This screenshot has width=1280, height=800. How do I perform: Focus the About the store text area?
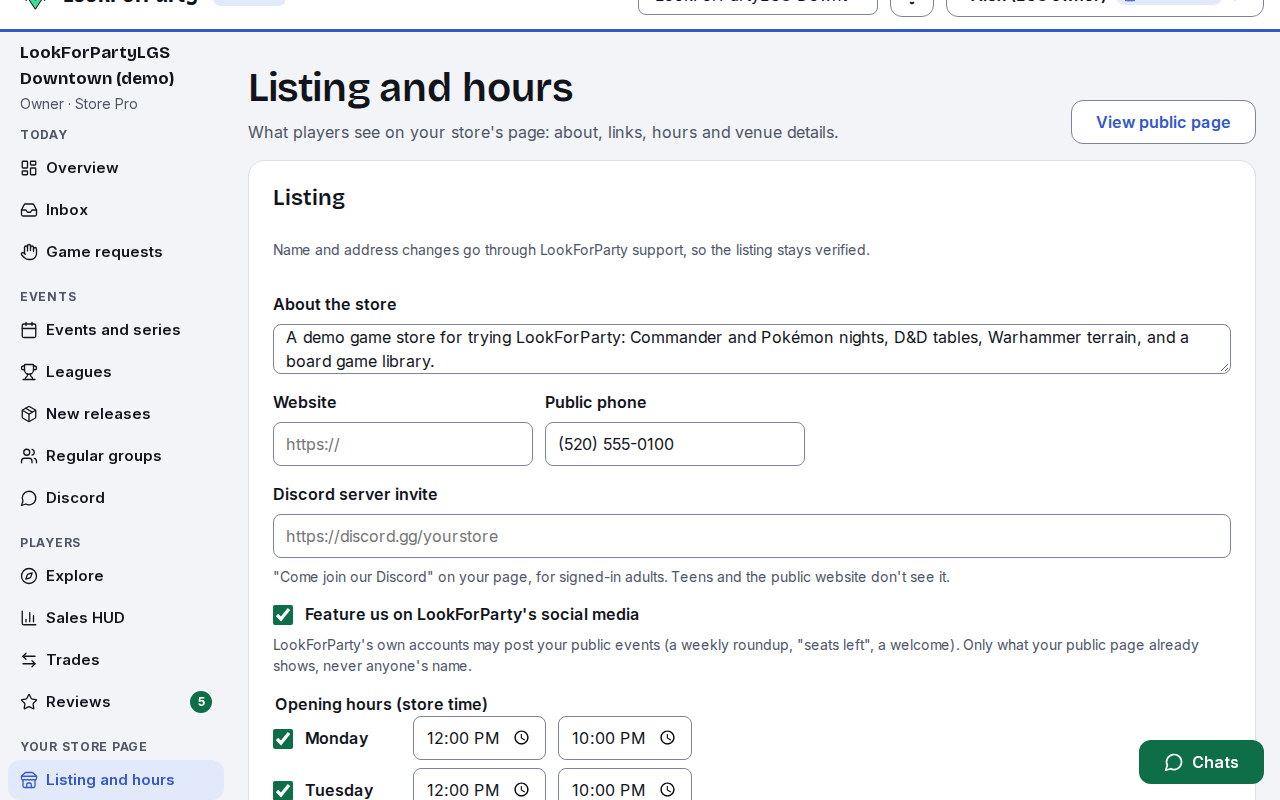(x=752, y=349)
